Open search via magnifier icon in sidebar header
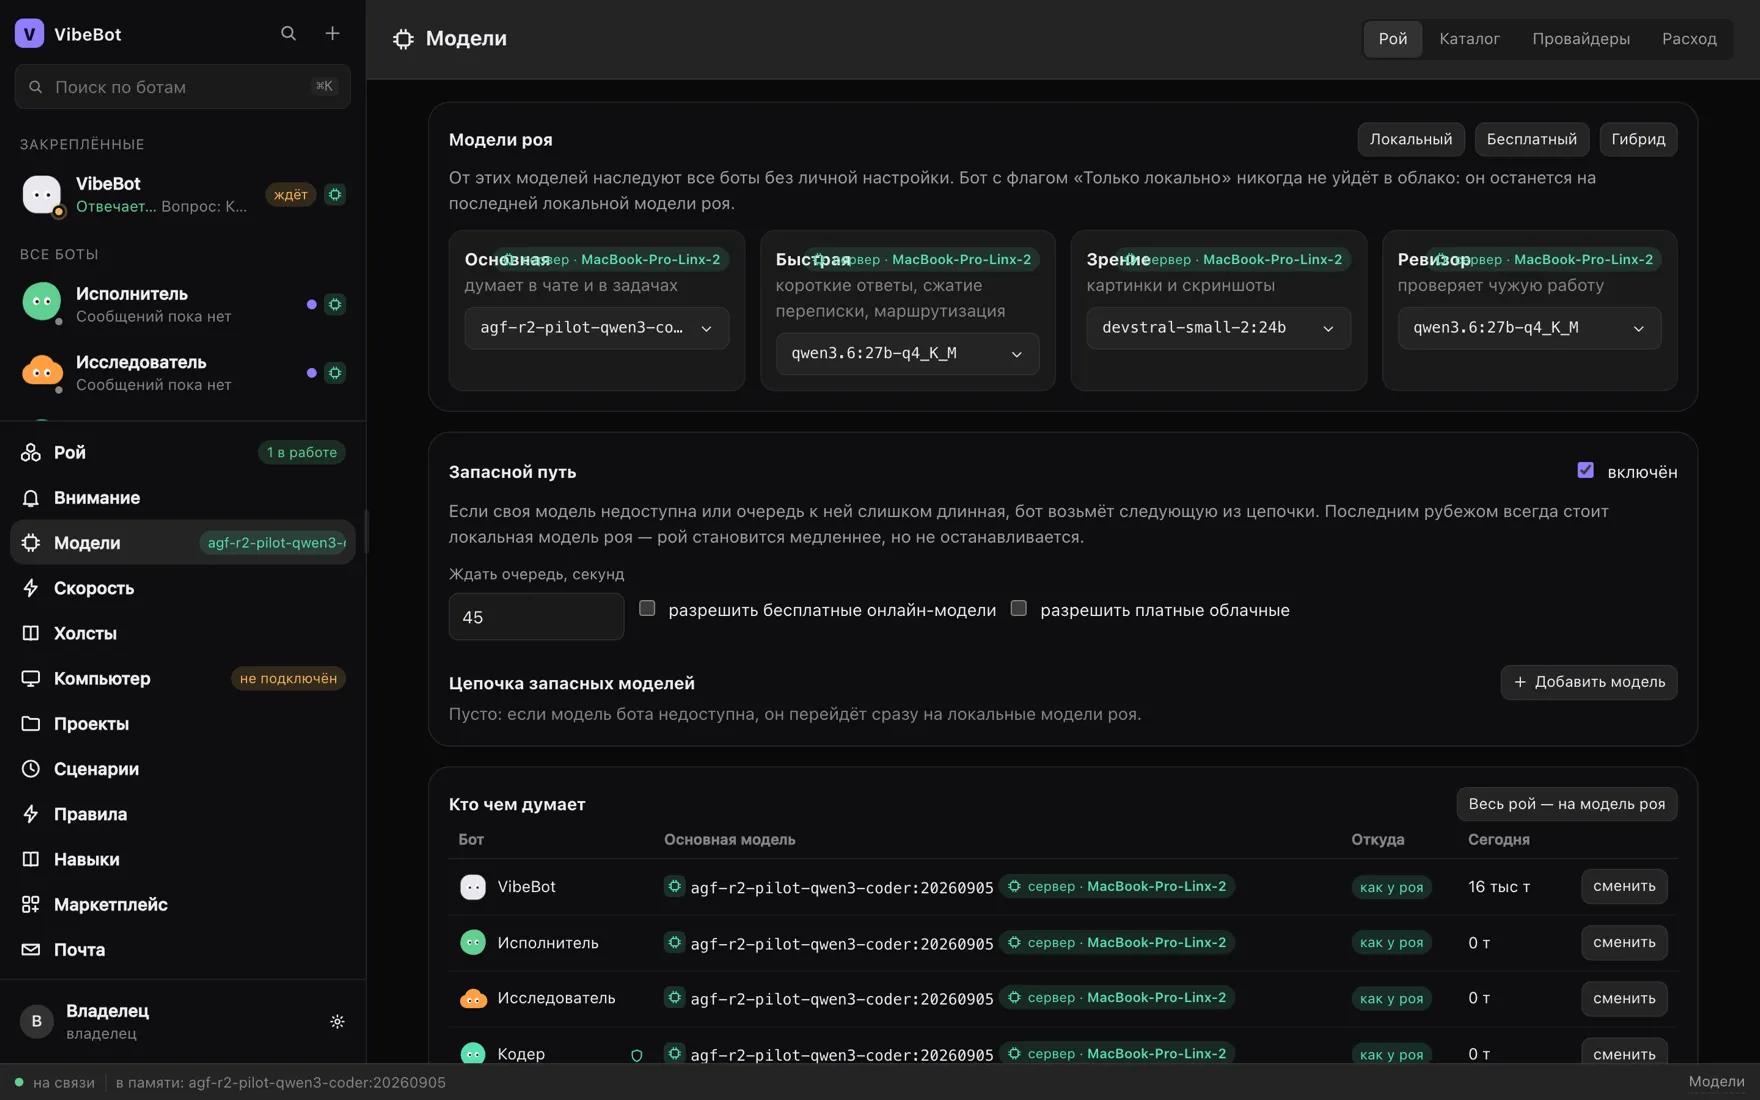Viewport: 1760px width, 1100px height. coord(288,33)
